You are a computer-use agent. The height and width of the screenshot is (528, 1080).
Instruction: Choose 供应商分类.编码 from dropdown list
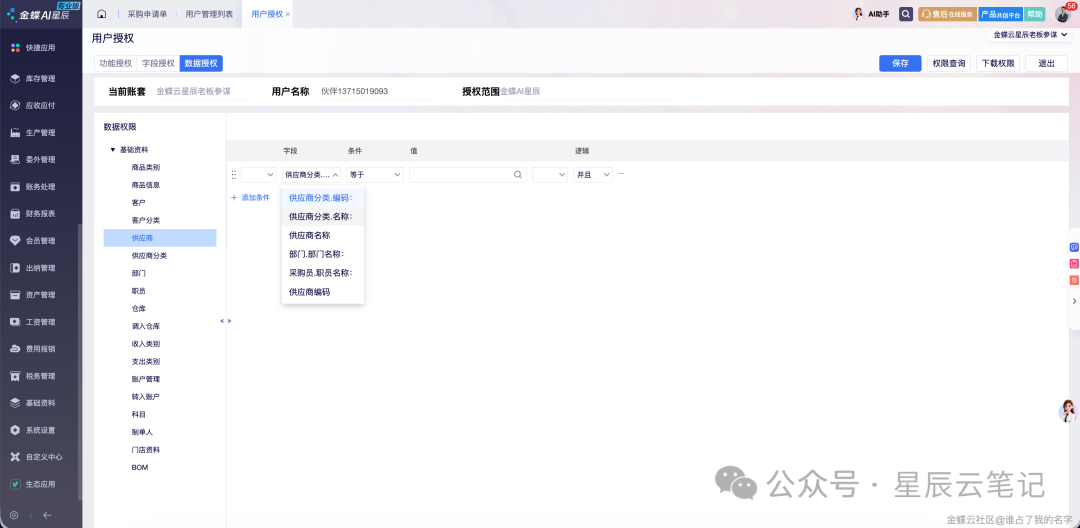(323, 198)
